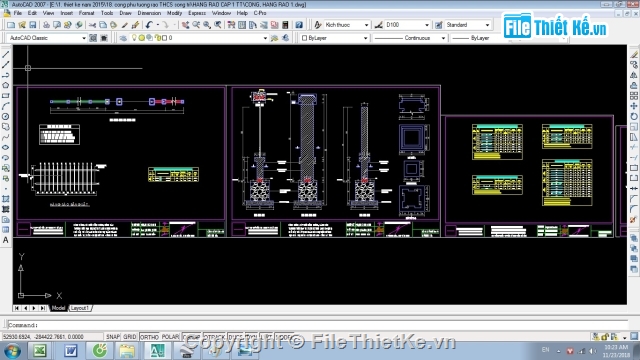Open Layer Properties Manager icon
This screenshot has height=360, width=640.
click(123, 38)
